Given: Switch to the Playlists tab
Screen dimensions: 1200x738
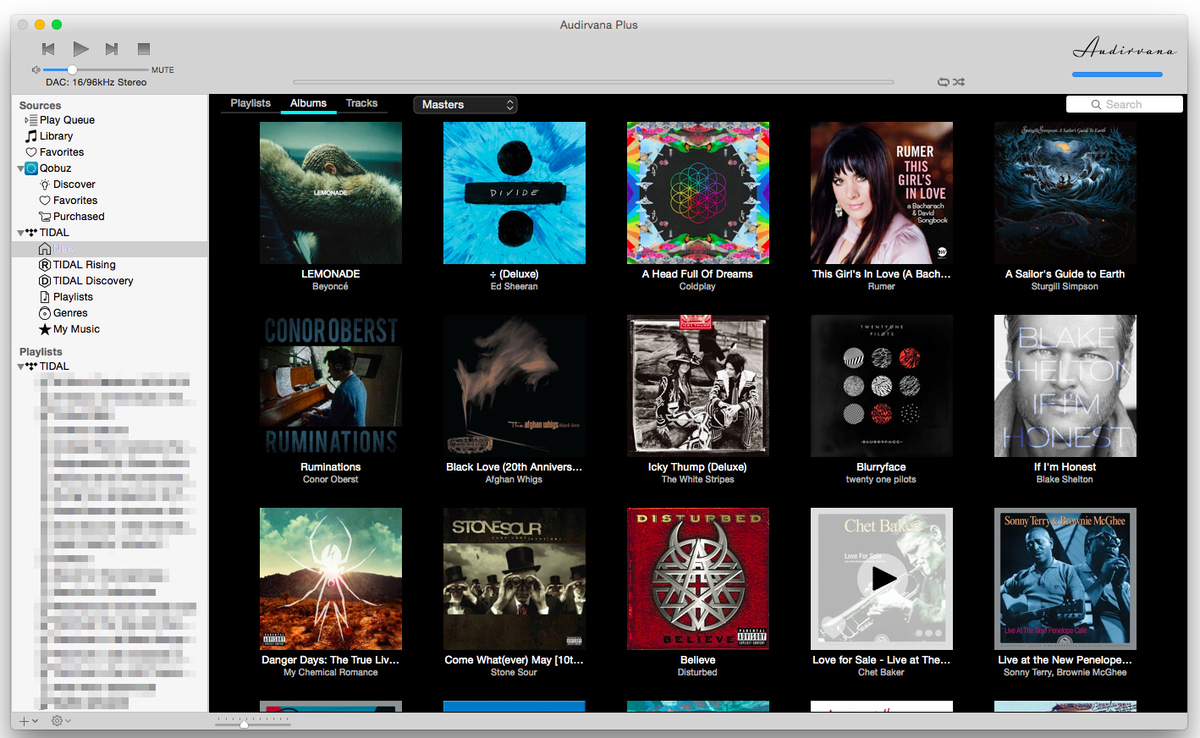Looking at the screenshot, I should (250, 103).
